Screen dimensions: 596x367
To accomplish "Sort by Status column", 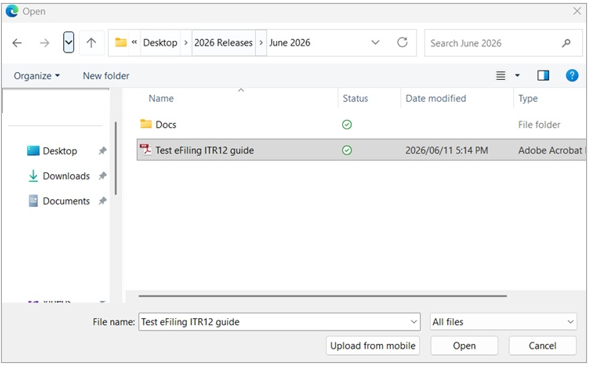I will pyautogui.click(x=355, y=99).
